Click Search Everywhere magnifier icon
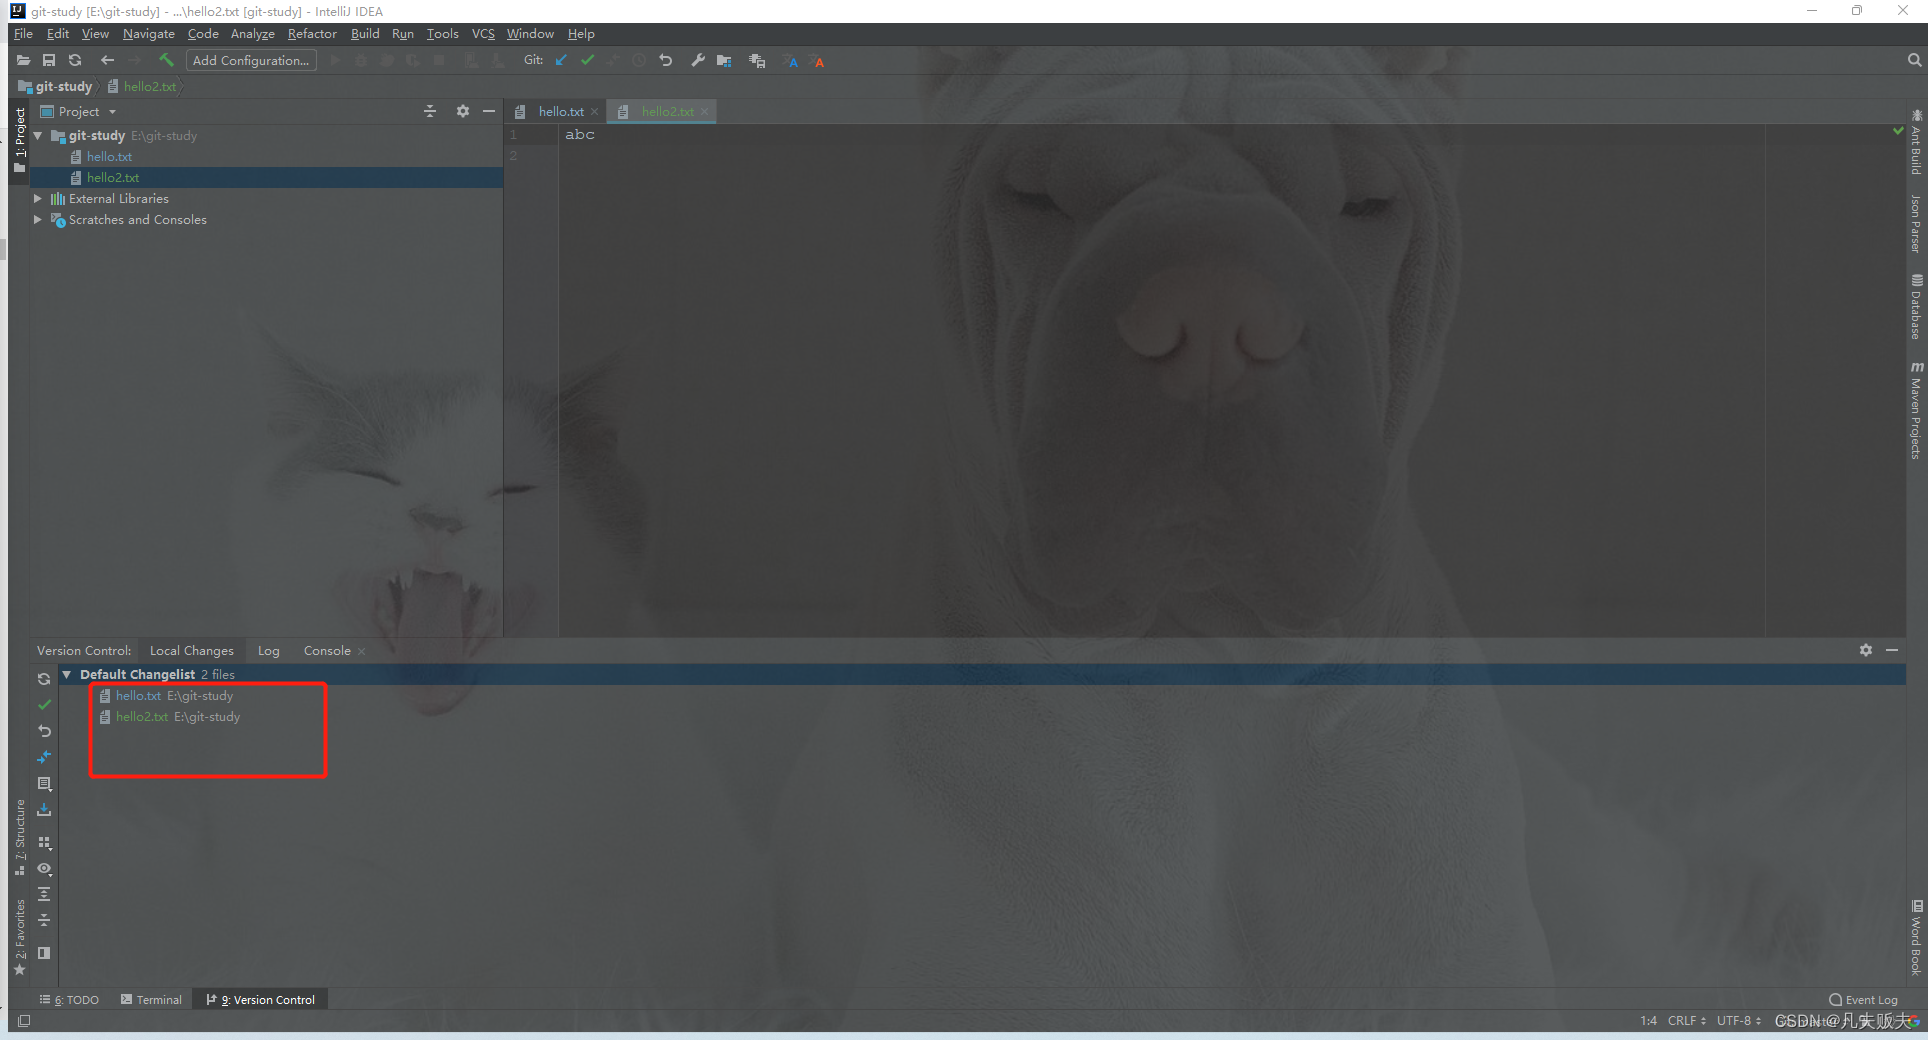The width and height of the screenshot is (1928, 1040). pyautogui.click(x=1914, y=61)
